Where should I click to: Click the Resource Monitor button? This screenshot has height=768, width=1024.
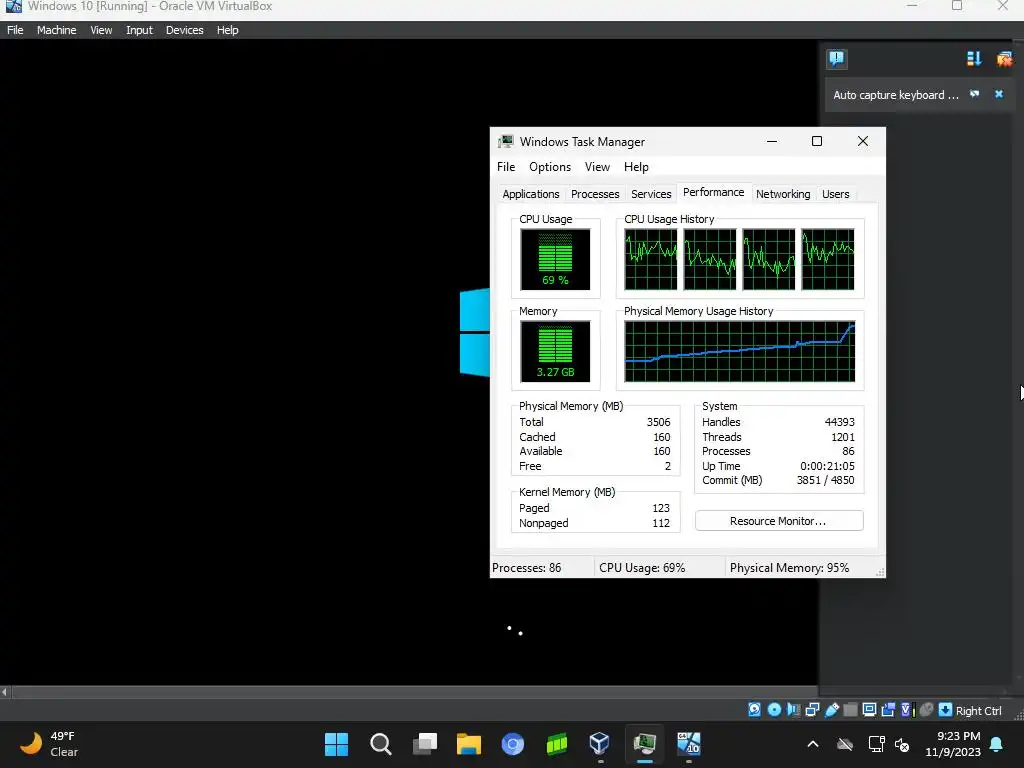click(x=778, y=520)
